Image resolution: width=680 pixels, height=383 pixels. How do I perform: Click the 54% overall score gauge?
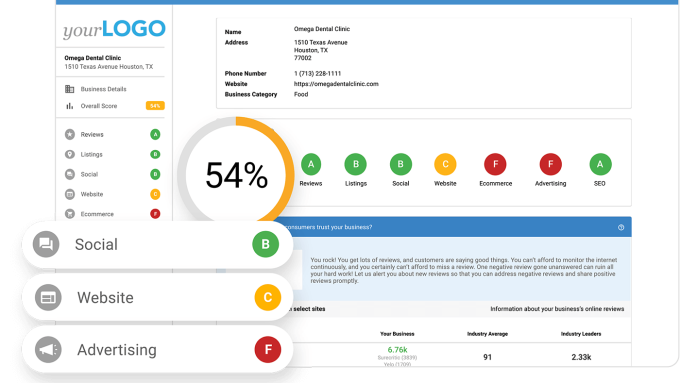[x=236, y=175]
